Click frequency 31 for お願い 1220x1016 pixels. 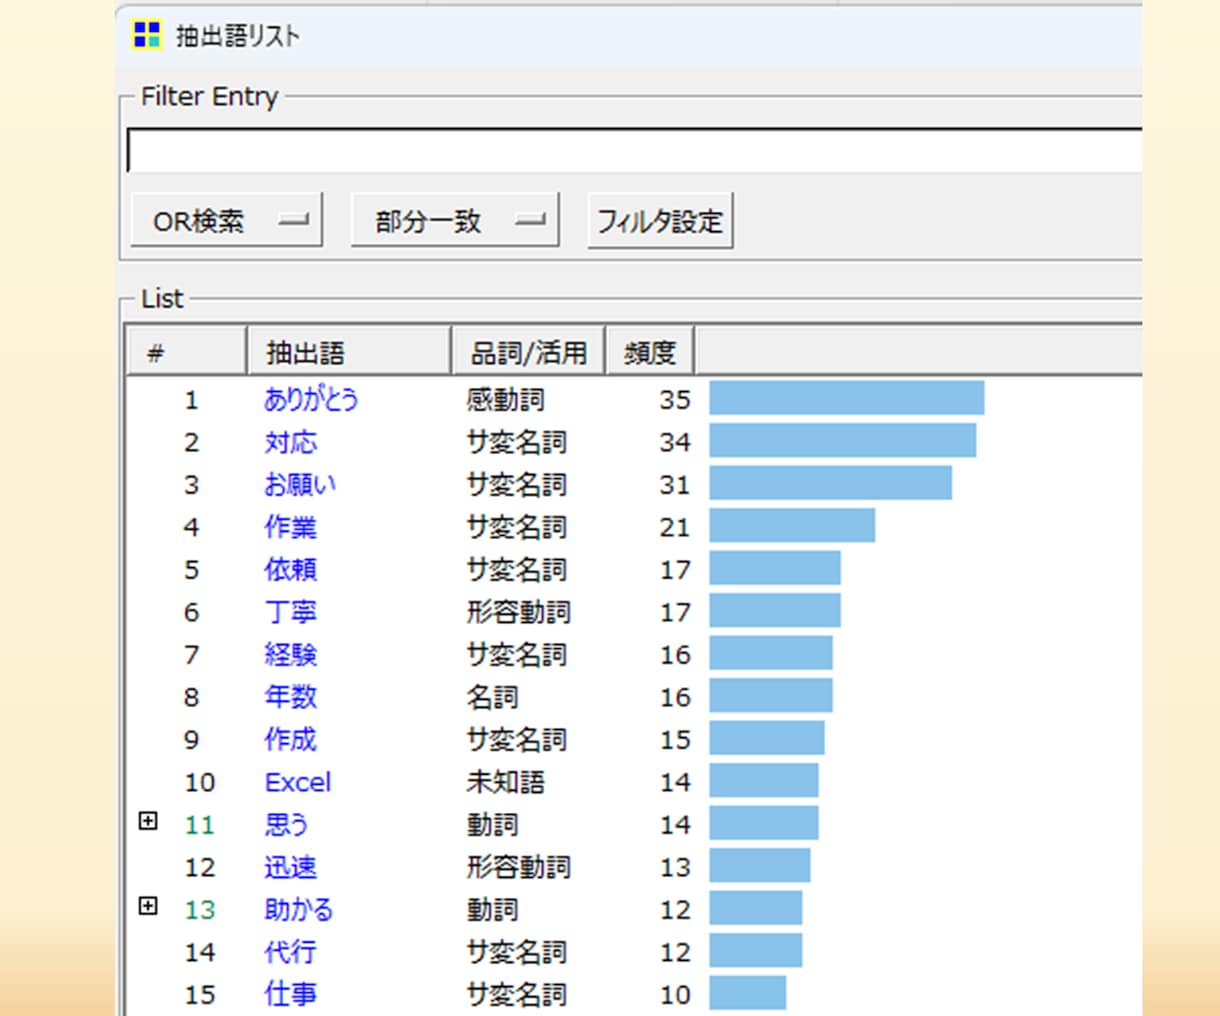point(675,485)
